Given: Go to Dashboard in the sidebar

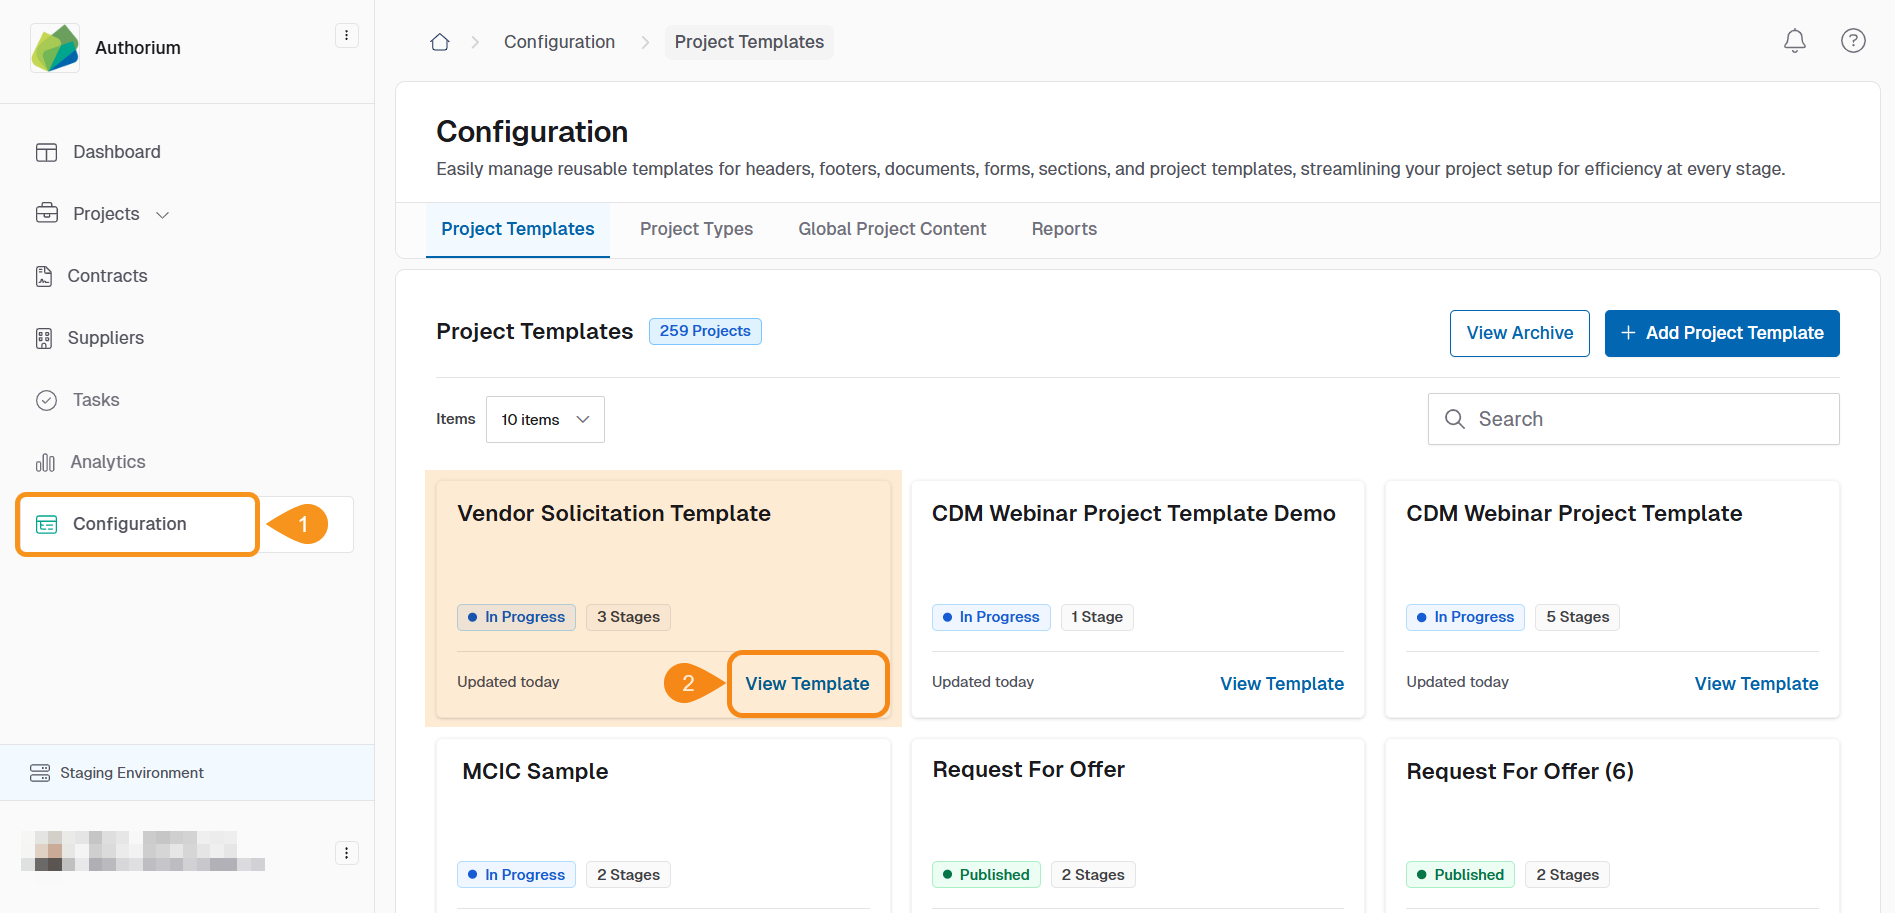Looking at the screenshot, I should coord(116,152).
